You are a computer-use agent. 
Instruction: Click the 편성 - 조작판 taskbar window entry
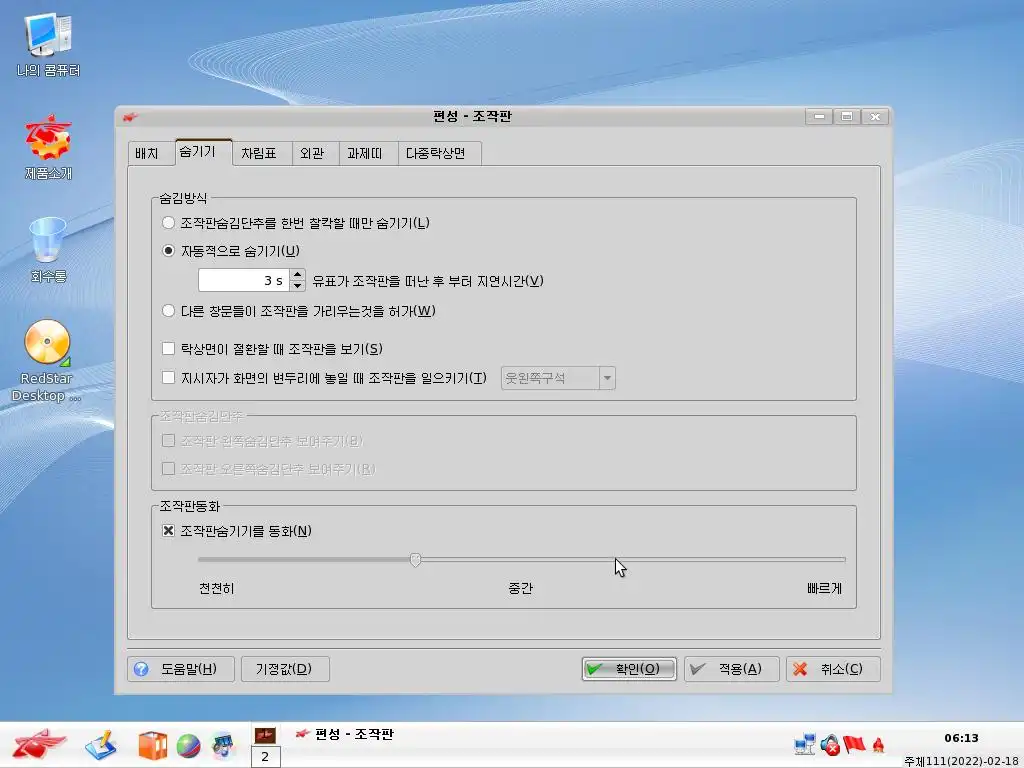(x=345, y=734)
